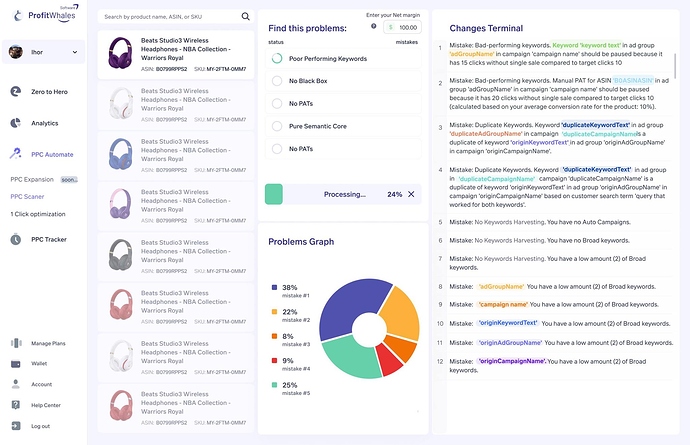
Task: Click the Manage Plans icon
Action: click(16, 343)
